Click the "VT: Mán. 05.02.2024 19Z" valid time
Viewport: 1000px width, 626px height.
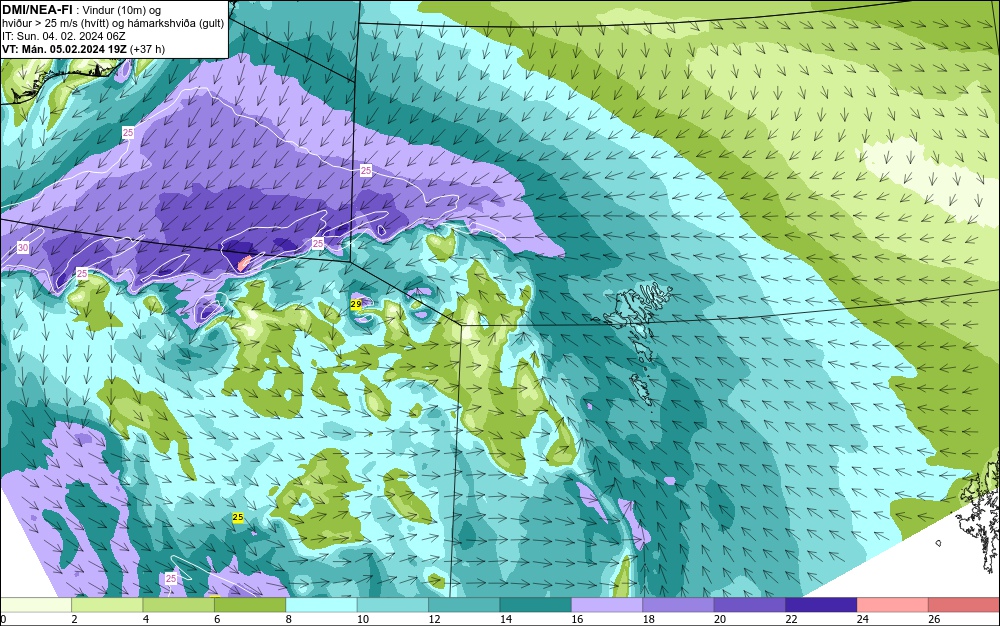[x=64, y=49]
